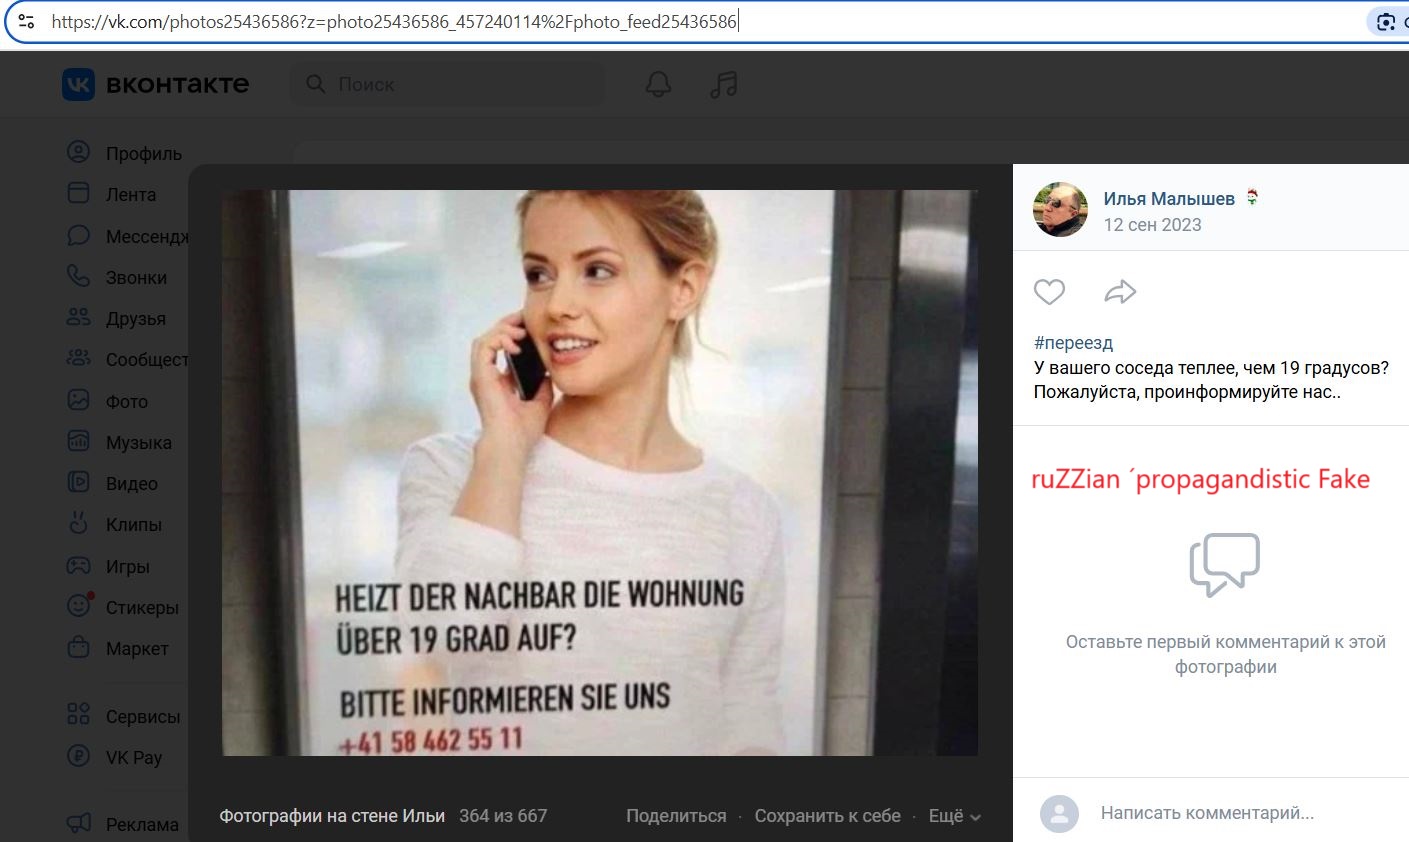Expand the Ещё dropdown menu
The width and height of the screenshot is (1409, 842).
tap(954, 816)
